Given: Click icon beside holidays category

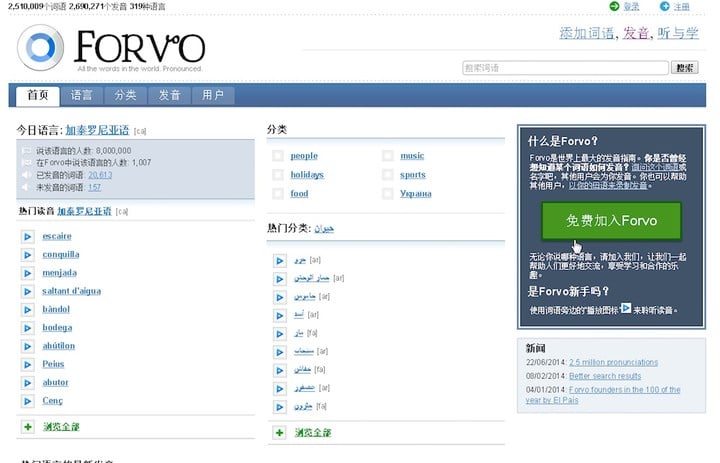Looking at the screenshot, I should pyautogui.click(x=278, y=175).
